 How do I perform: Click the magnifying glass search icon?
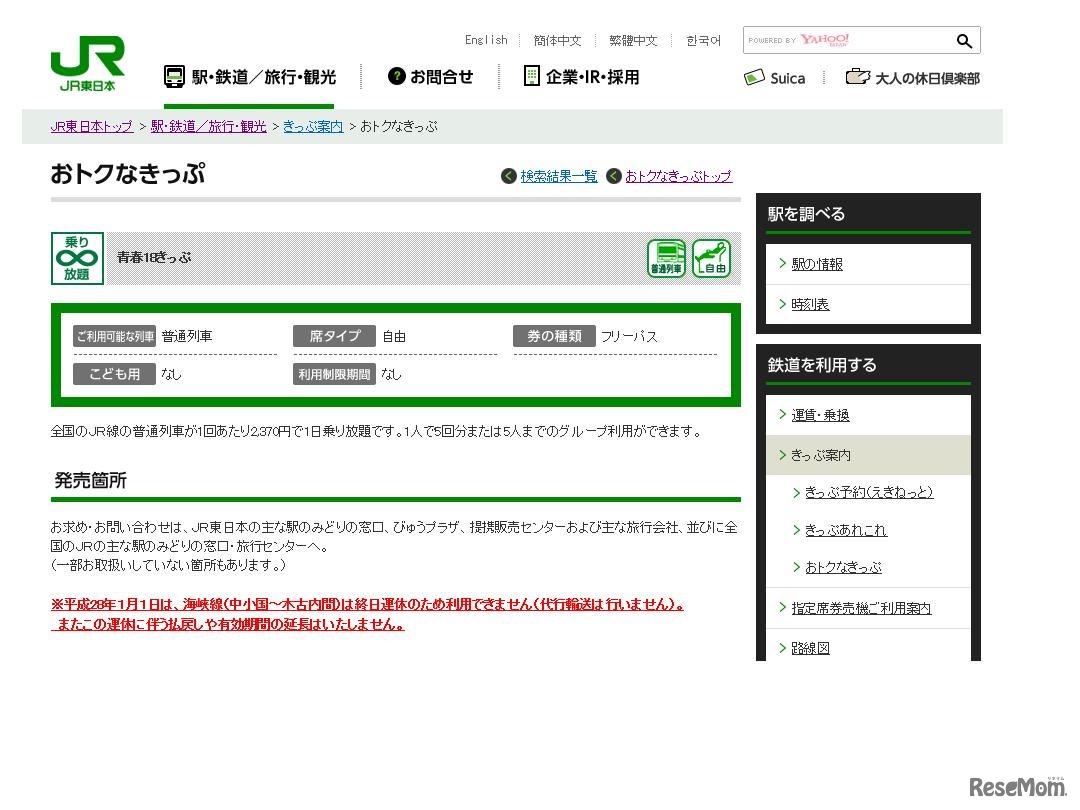point(963,41)
